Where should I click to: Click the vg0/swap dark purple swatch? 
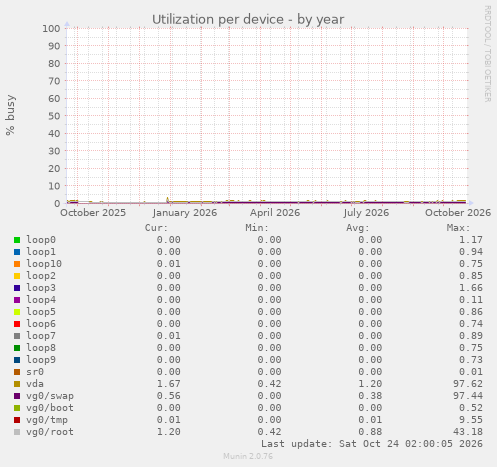[x=17, y=396]
